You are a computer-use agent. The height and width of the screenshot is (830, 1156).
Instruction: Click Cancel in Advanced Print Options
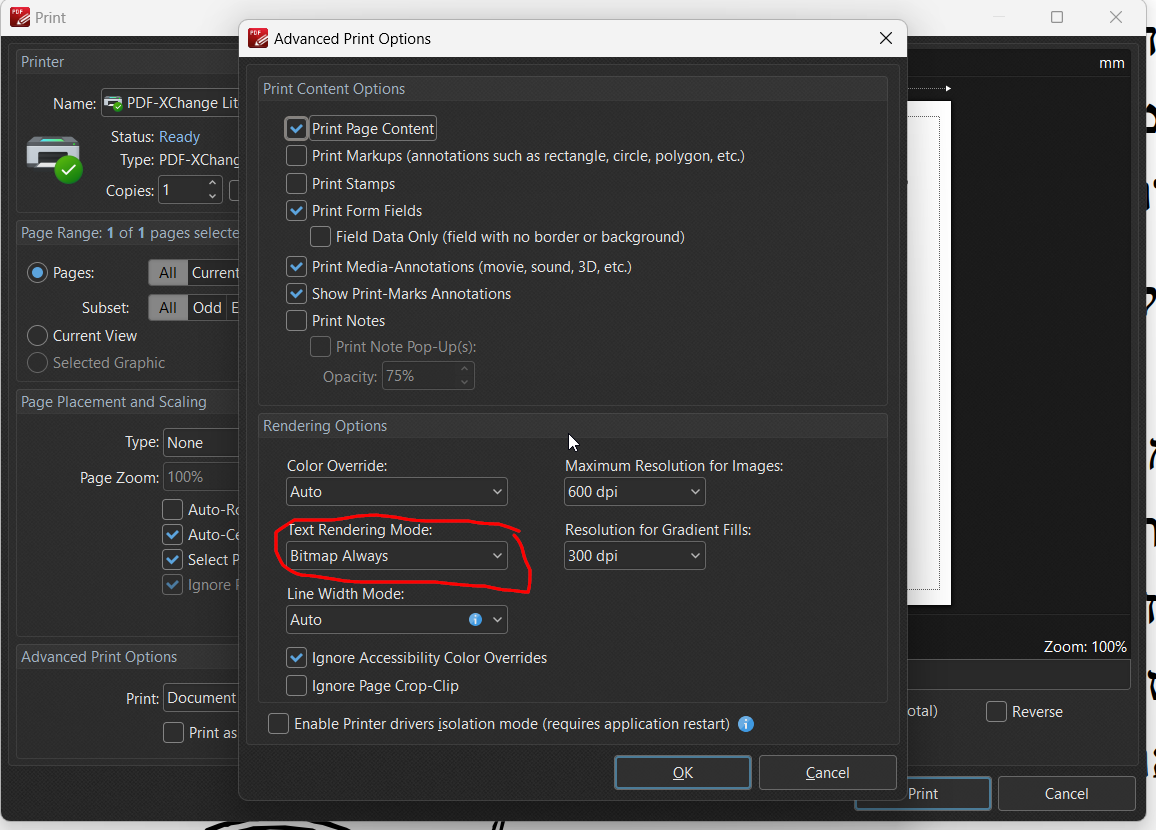pyautogui.click(x=827, y=772)
